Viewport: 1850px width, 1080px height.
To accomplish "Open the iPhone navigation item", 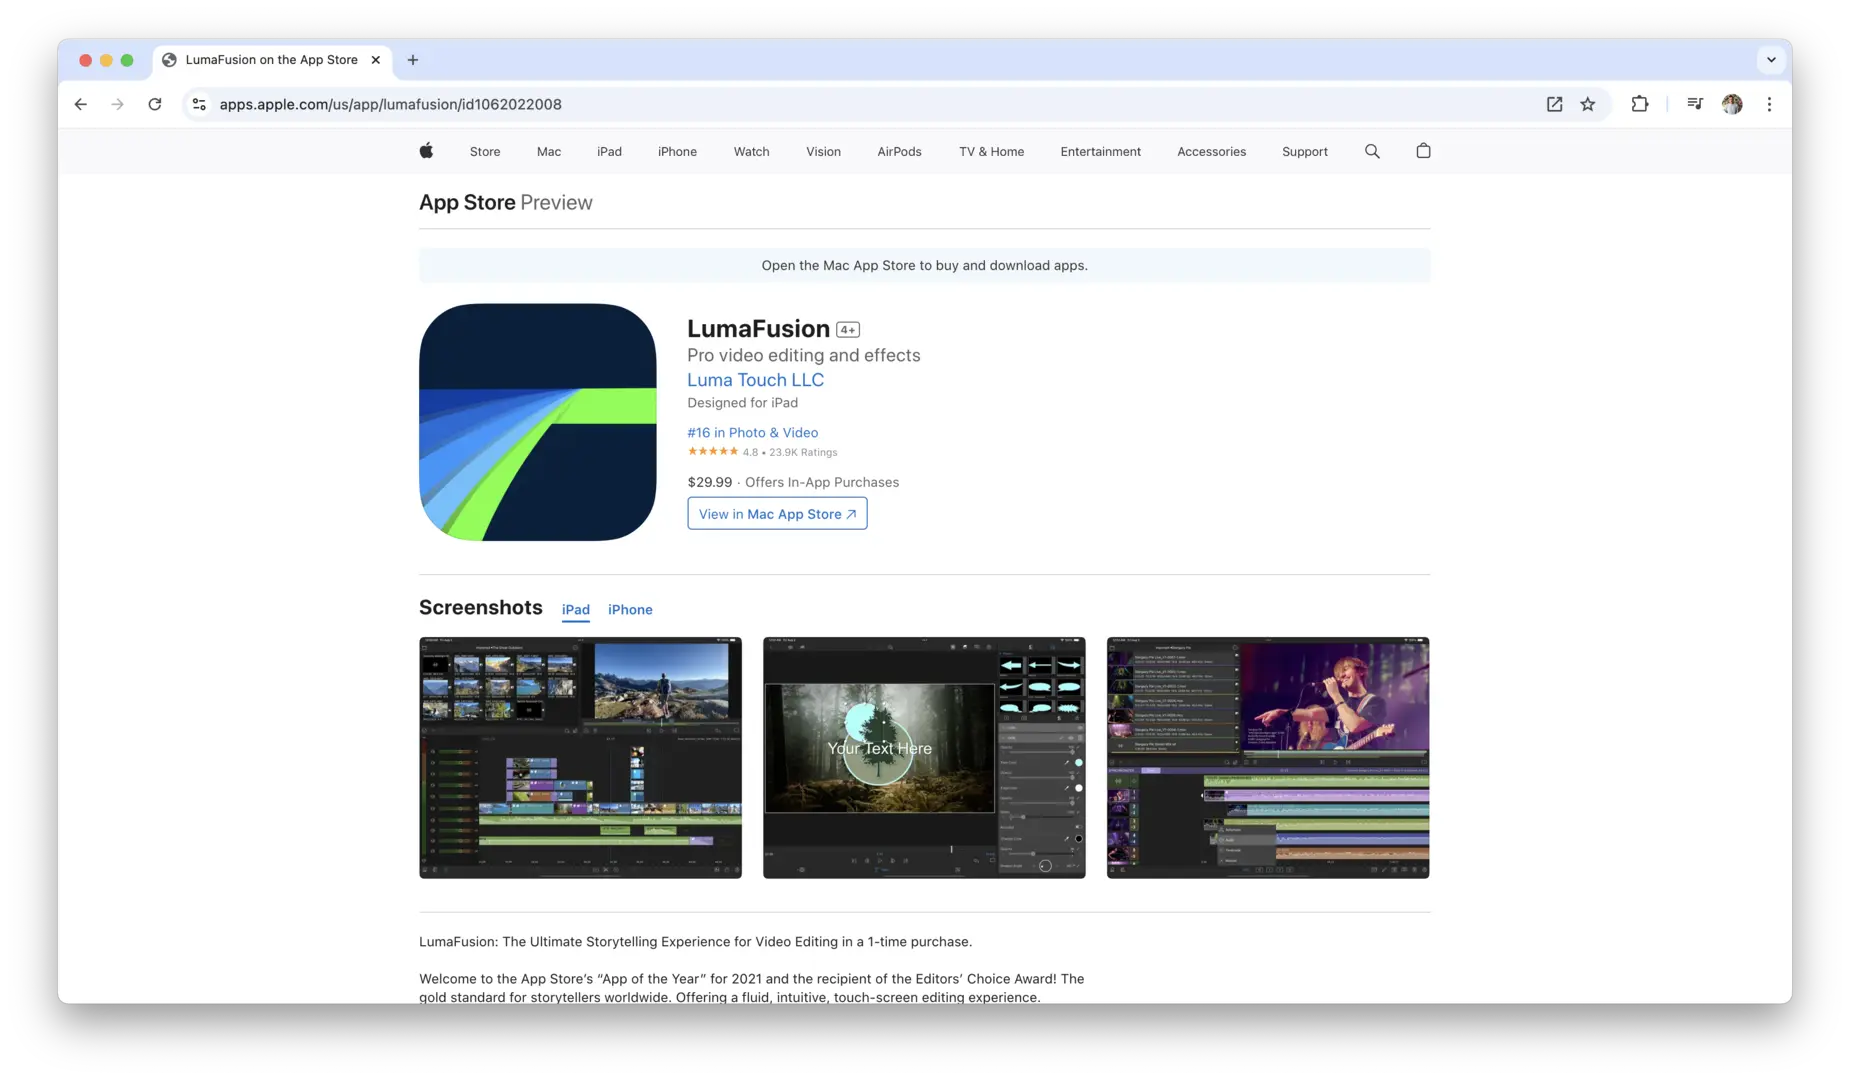I will pos(677,152).
